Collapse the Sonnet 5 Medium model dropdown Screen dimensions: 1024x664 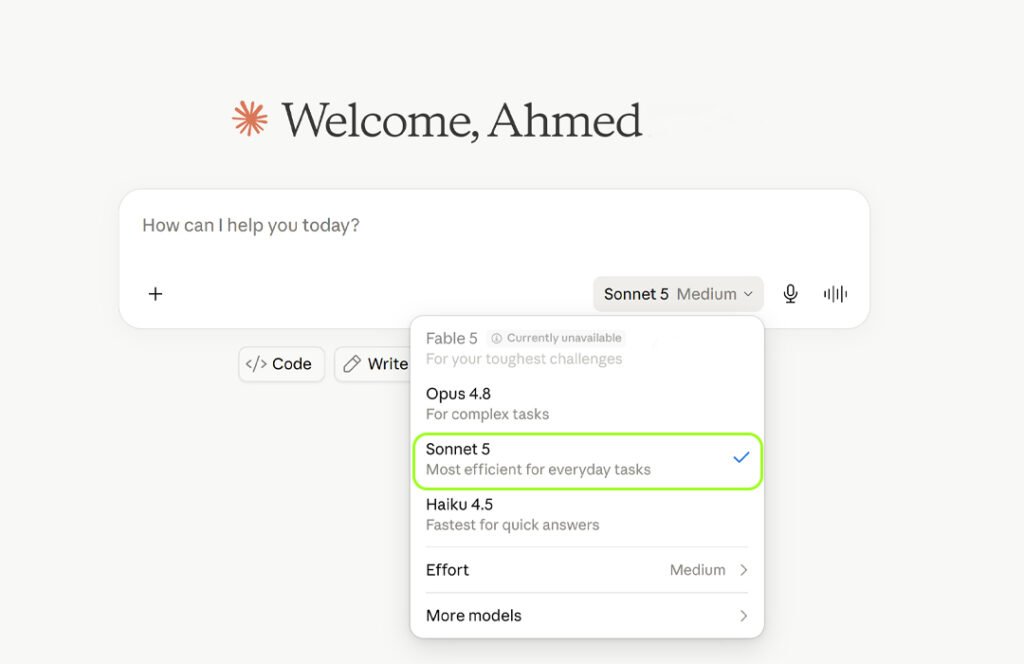point(678,294)
